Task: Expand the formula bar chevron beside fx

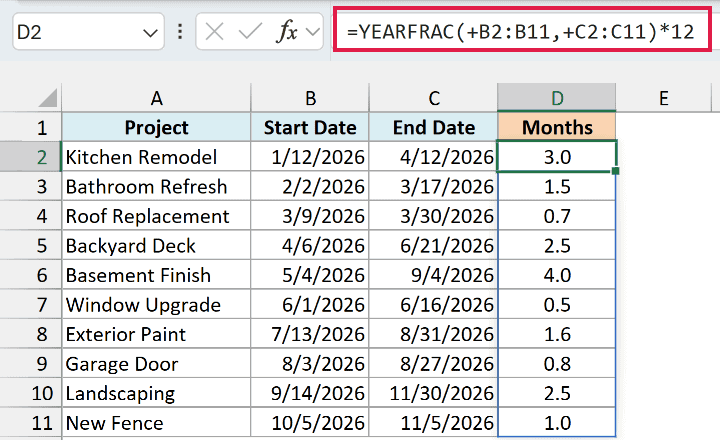Action: point(313,32)
